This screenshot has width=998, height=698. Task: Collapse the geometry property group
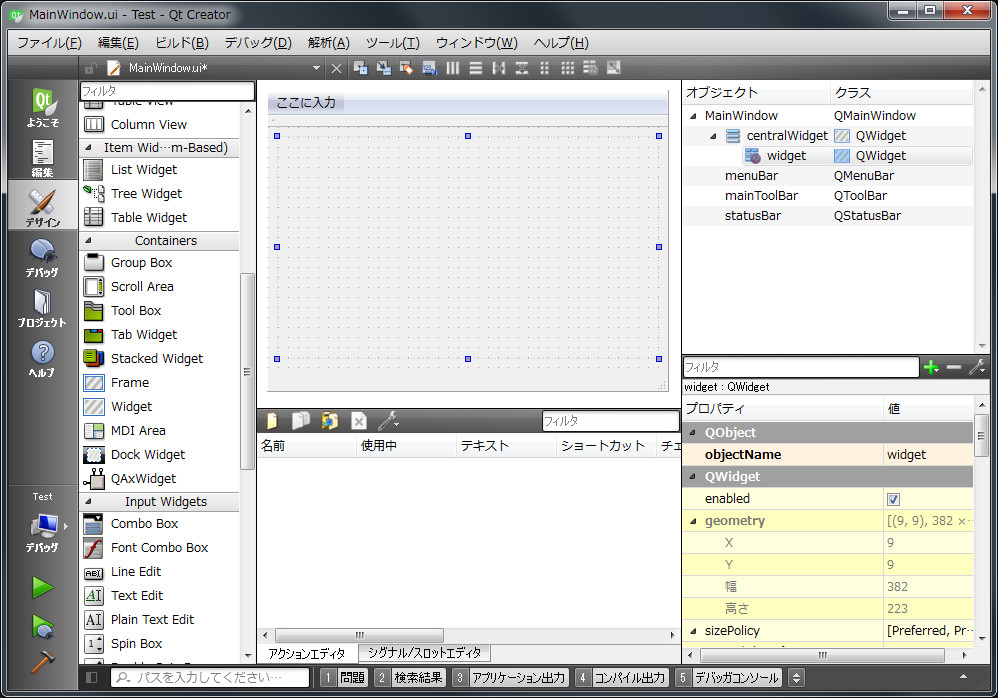(693, 521)
